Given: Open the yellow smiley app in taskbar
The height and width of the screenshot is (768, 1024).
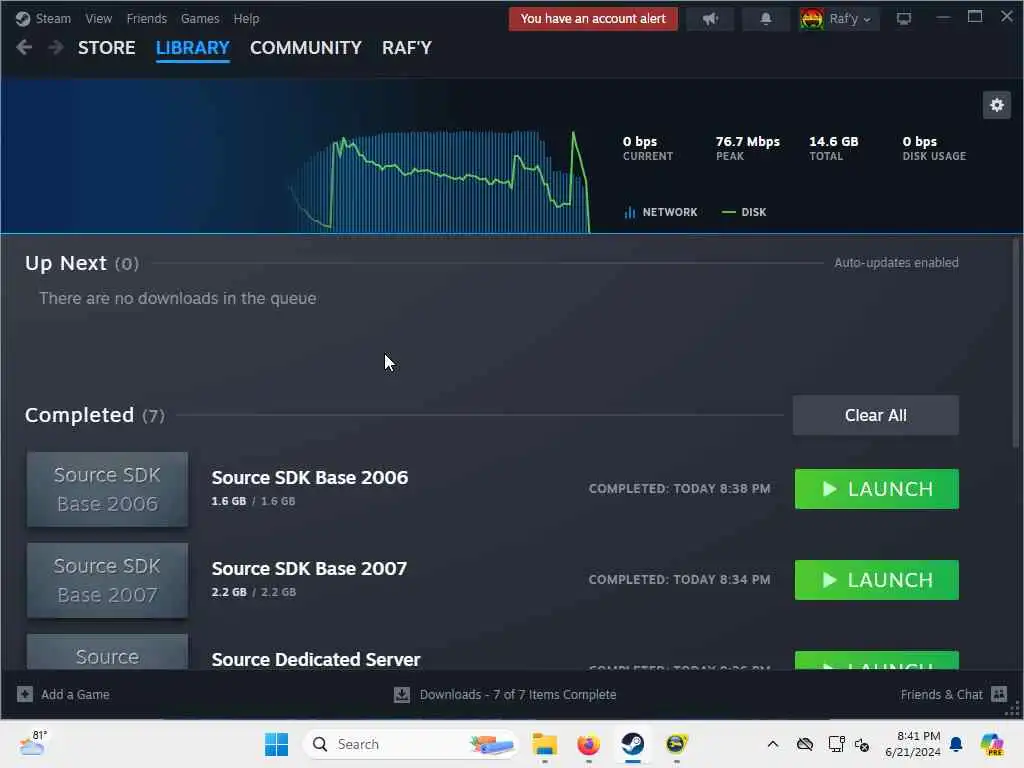Looking at the screenshot, I should click(x=677, y=744).
